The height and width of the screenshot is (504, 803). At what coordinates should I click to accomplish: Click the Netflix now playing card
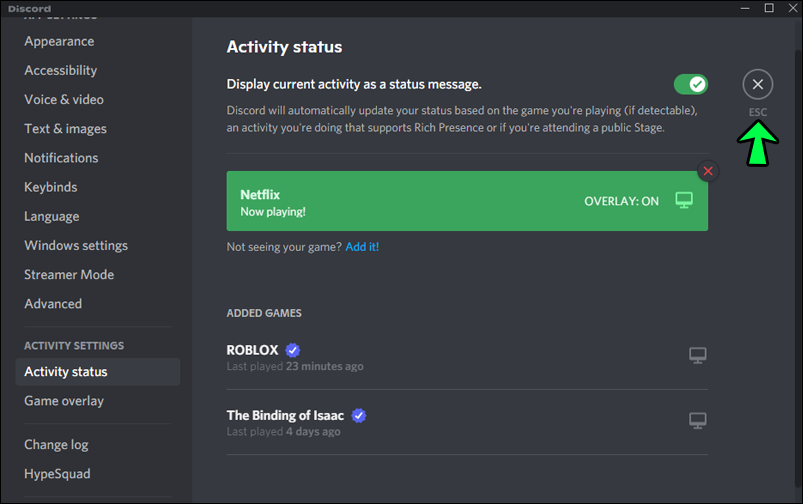click(467, 201)
